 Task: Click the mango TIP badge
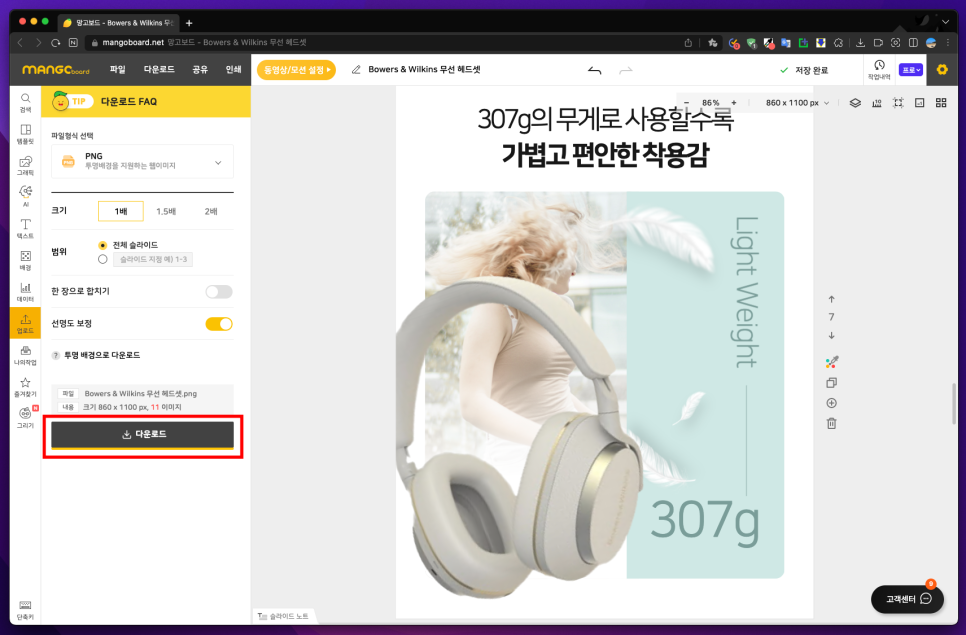(73, 101)
